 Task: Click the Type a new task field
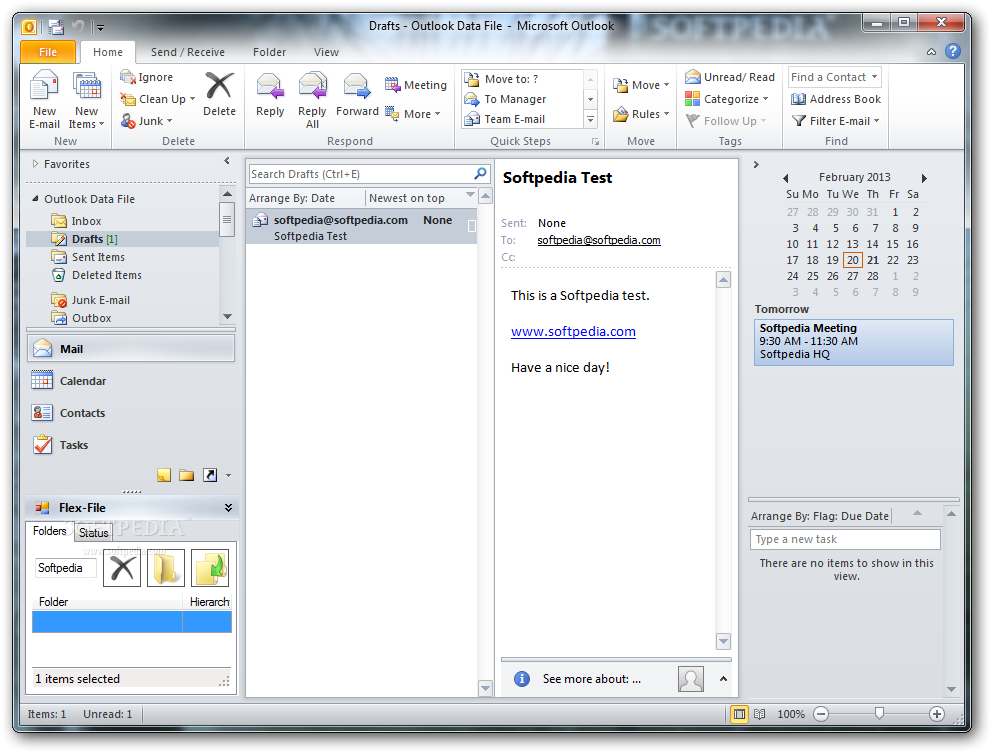[x=845, y=539]
